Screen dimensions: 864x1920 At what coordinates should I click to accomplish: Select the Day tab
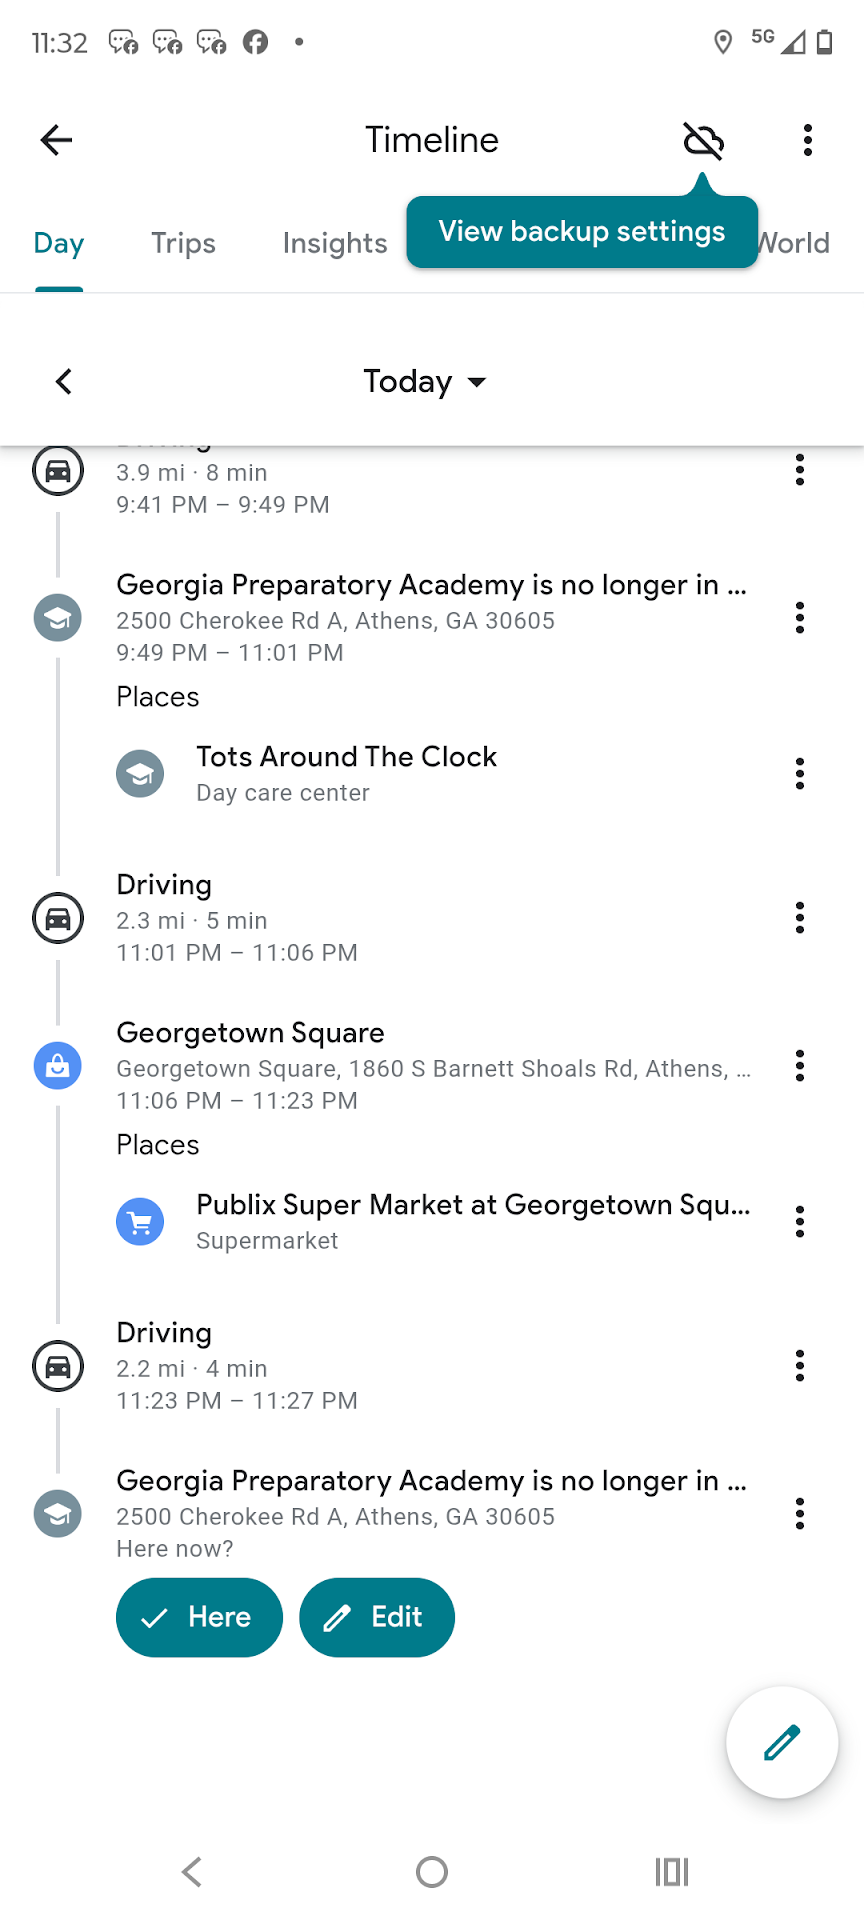click(x=58, y=243)
